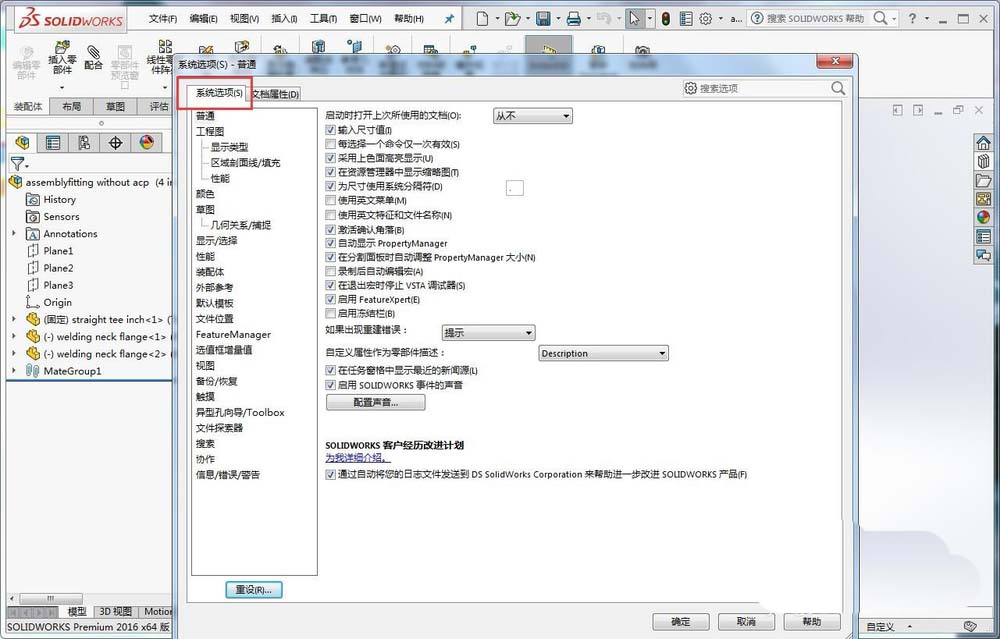Viewport: 1000px width, 639px height.
Task: Open the 从不 startup document dropdown
Action: 533,116
